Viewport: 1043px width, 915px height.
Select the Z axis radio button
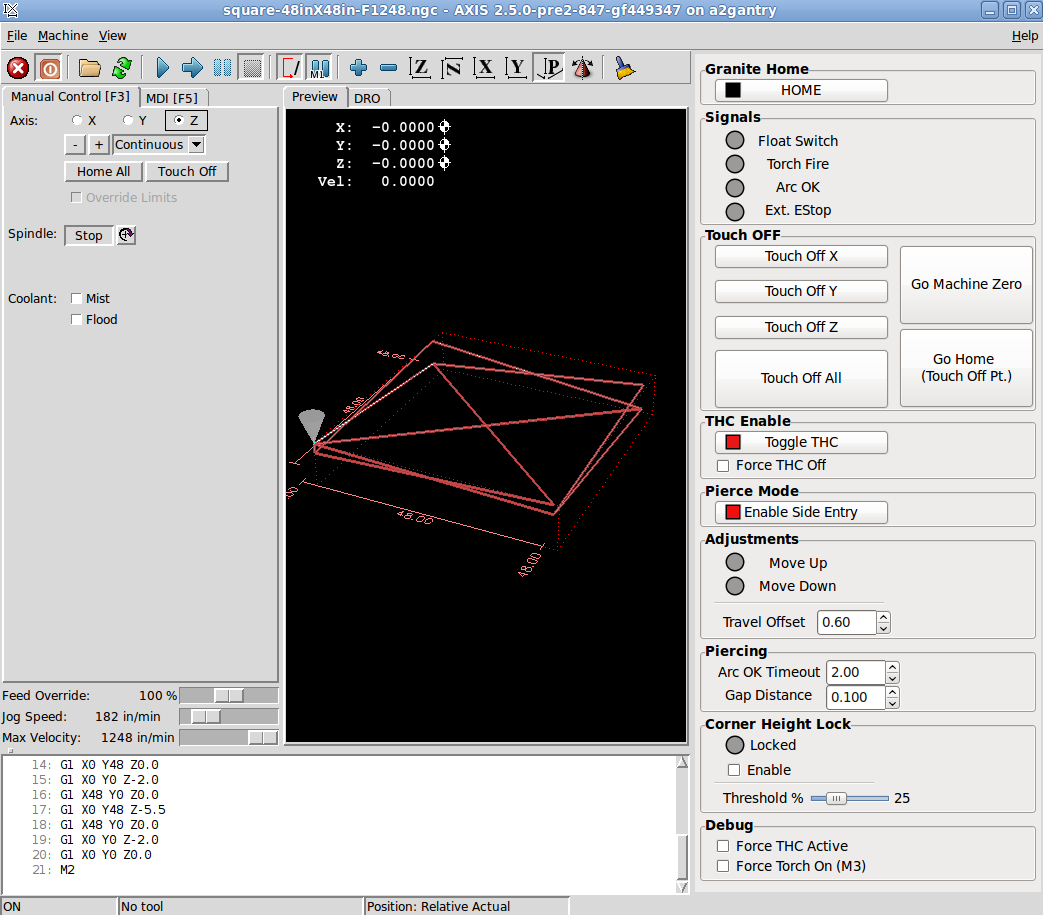tap(178, 120)
